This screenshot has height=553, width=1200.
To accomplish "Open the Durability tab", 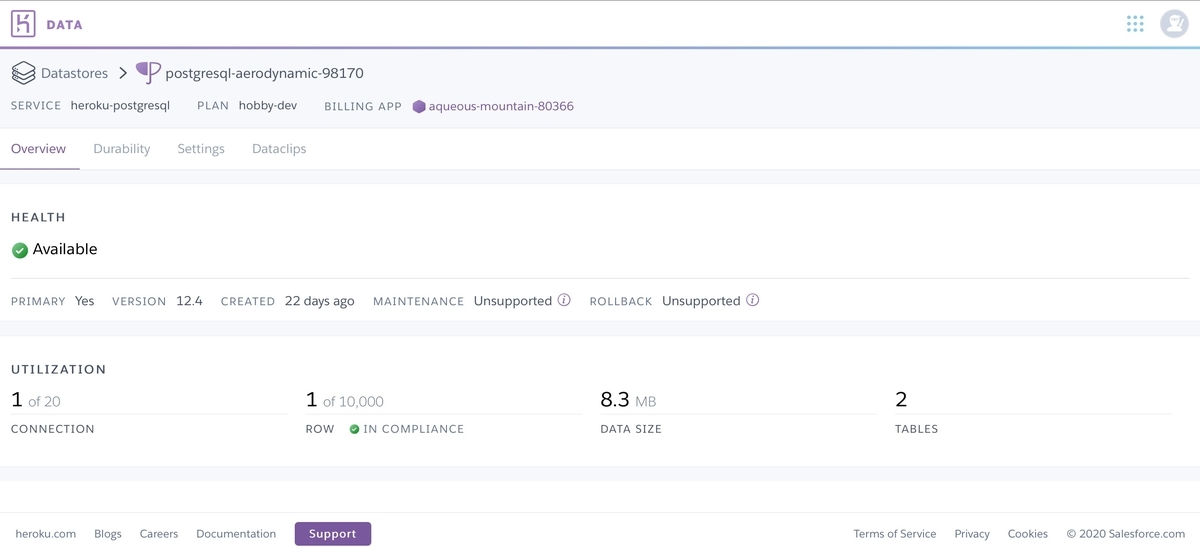I will click(122, 149).
